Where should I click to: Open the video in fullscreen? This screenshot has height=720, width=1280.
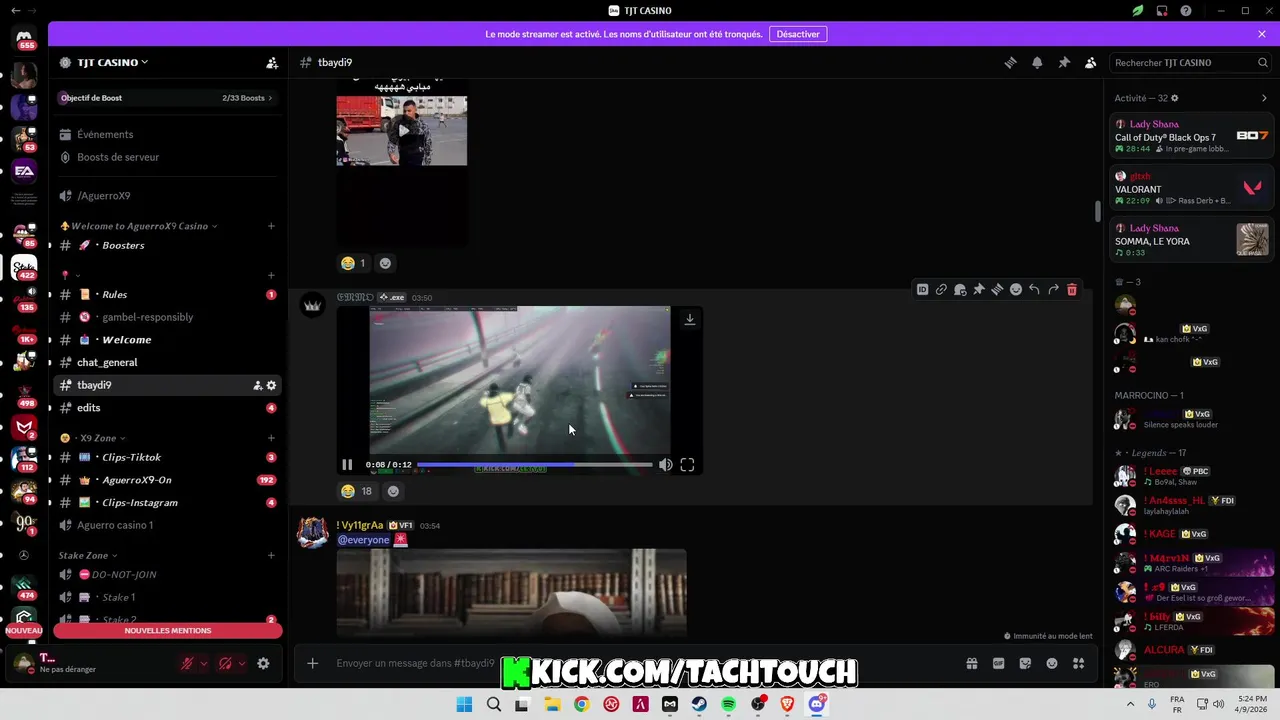point(687,465)
